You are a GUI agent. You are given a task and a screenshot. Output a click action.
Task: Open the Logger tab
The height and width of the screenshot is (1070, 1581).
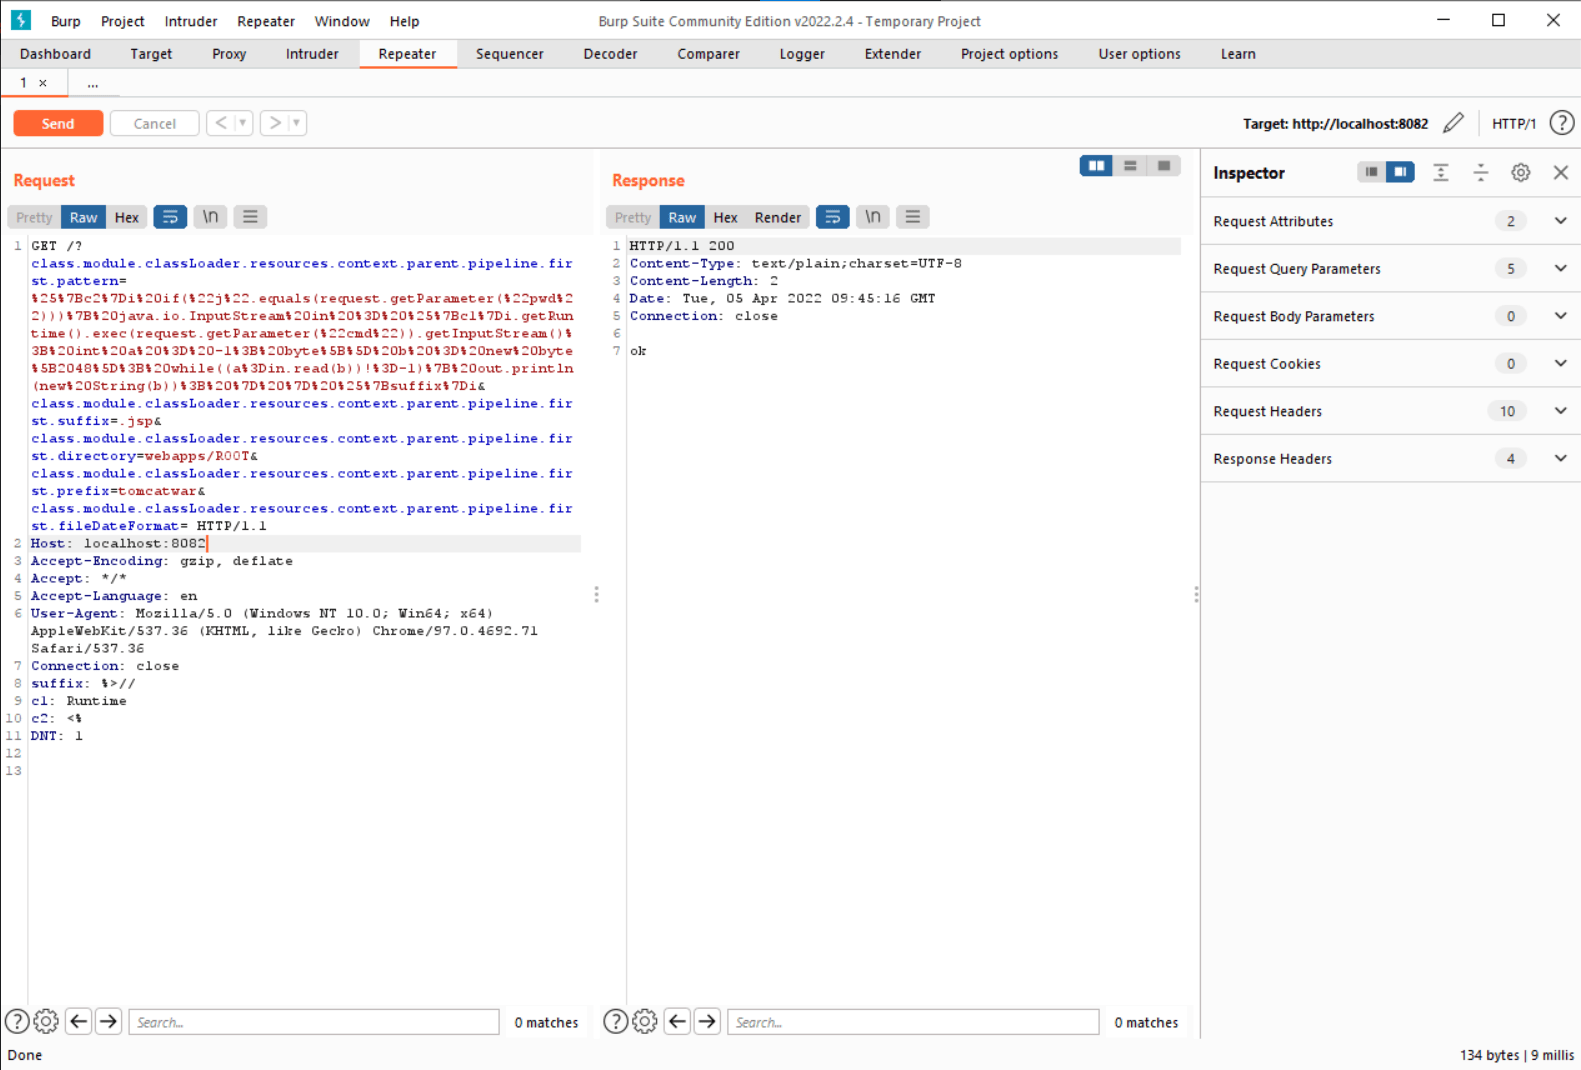click(802, 54)
